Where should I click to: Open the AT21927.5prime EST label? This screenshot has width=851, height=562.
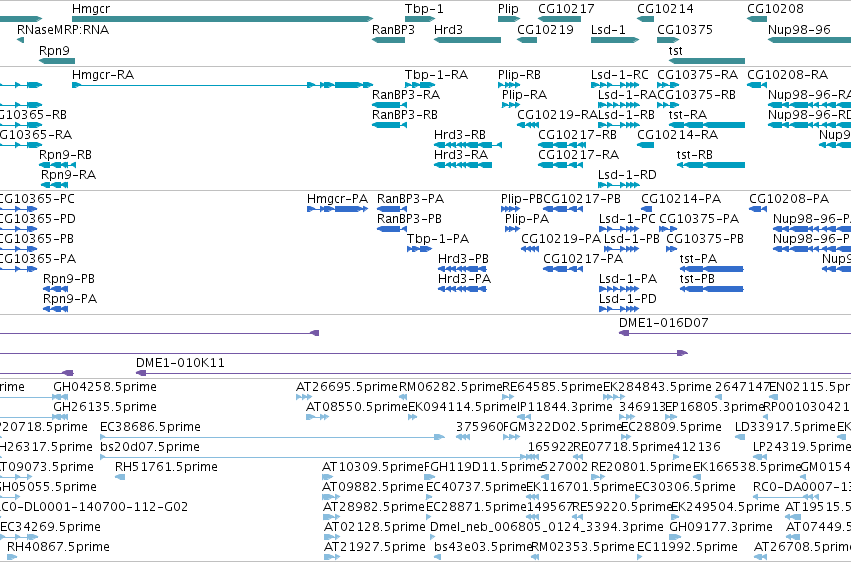tap(374, 547)
